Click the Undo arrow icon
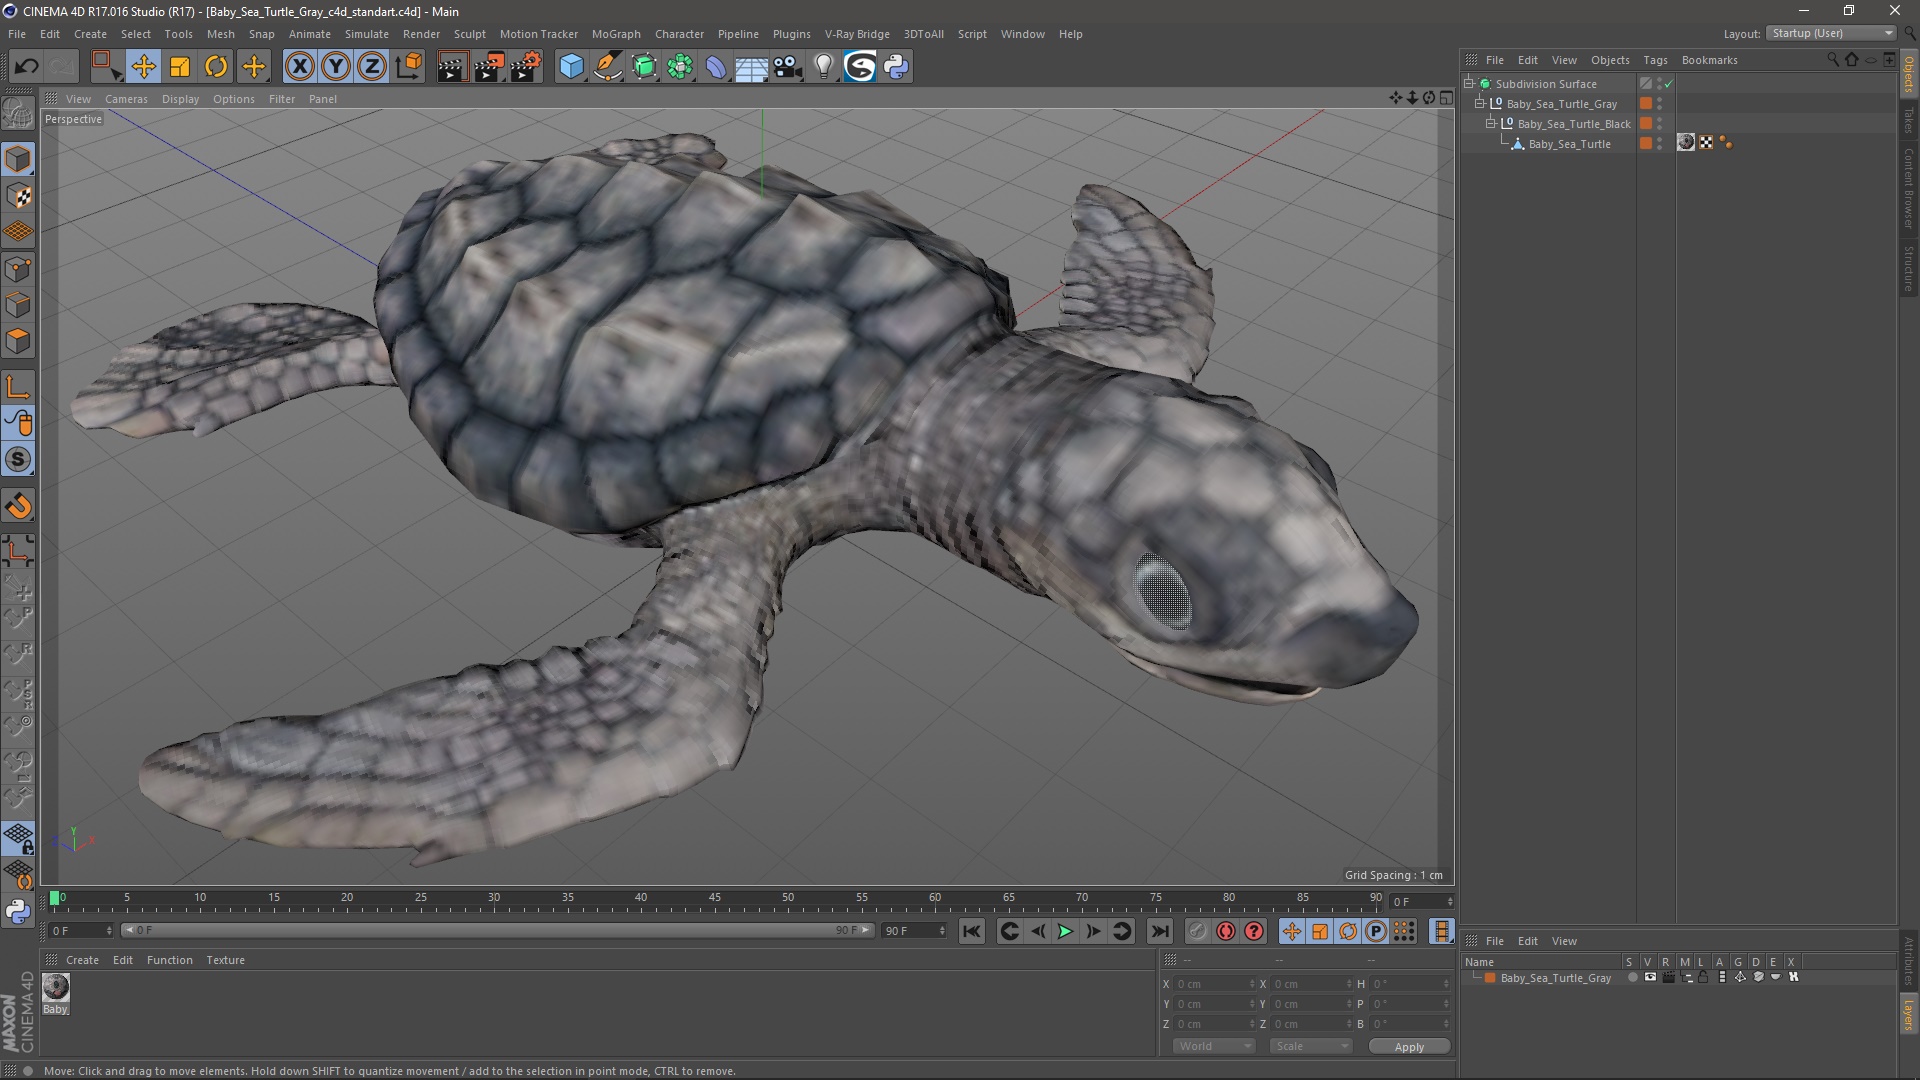 tap(26, 67)
